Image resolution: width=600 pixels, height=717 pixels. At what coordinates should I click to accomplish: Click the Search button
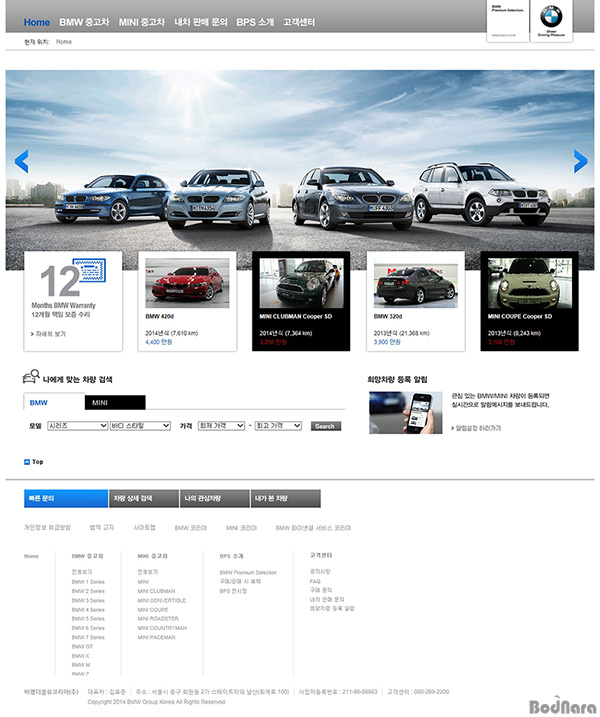pos(326,426)
